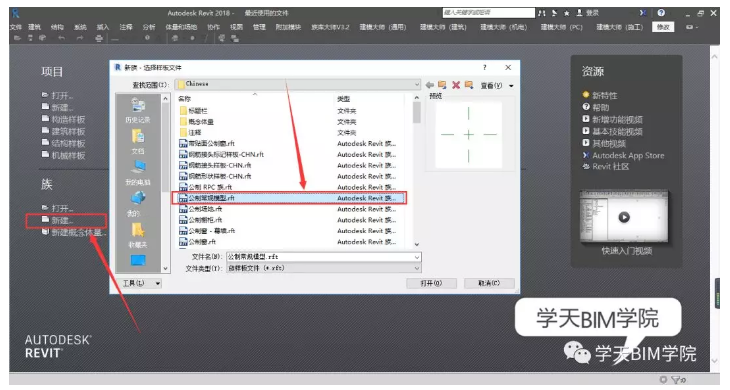
Task: Switch to the 体量和场地 ribbon tab
Action: [181, 27]
